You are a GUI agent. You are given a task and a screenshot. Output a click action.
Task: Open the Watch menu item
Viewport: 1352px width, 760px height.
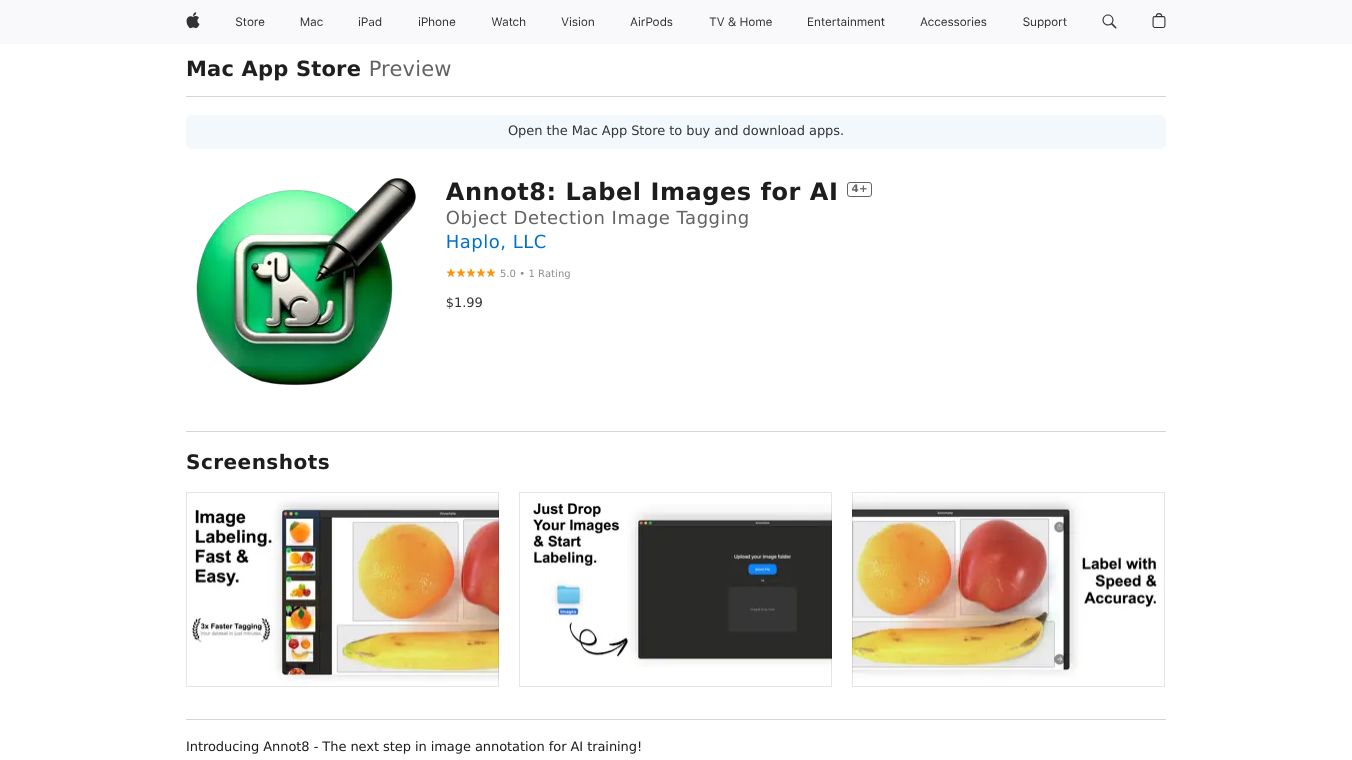(x=508, y=22)
